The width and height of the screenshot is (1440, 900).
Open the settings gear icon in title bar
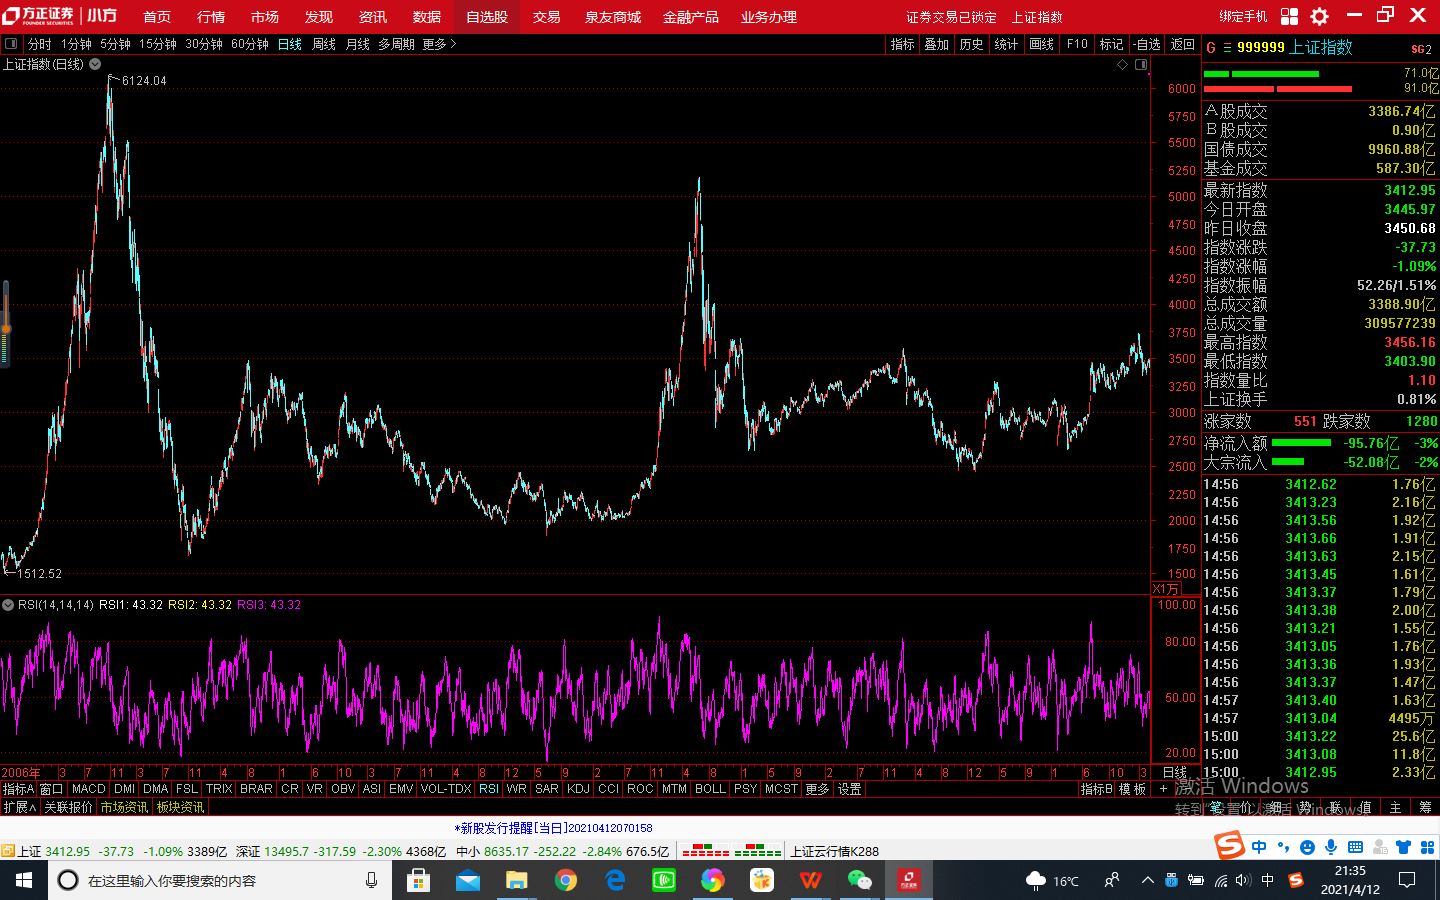coord(1319,16)
